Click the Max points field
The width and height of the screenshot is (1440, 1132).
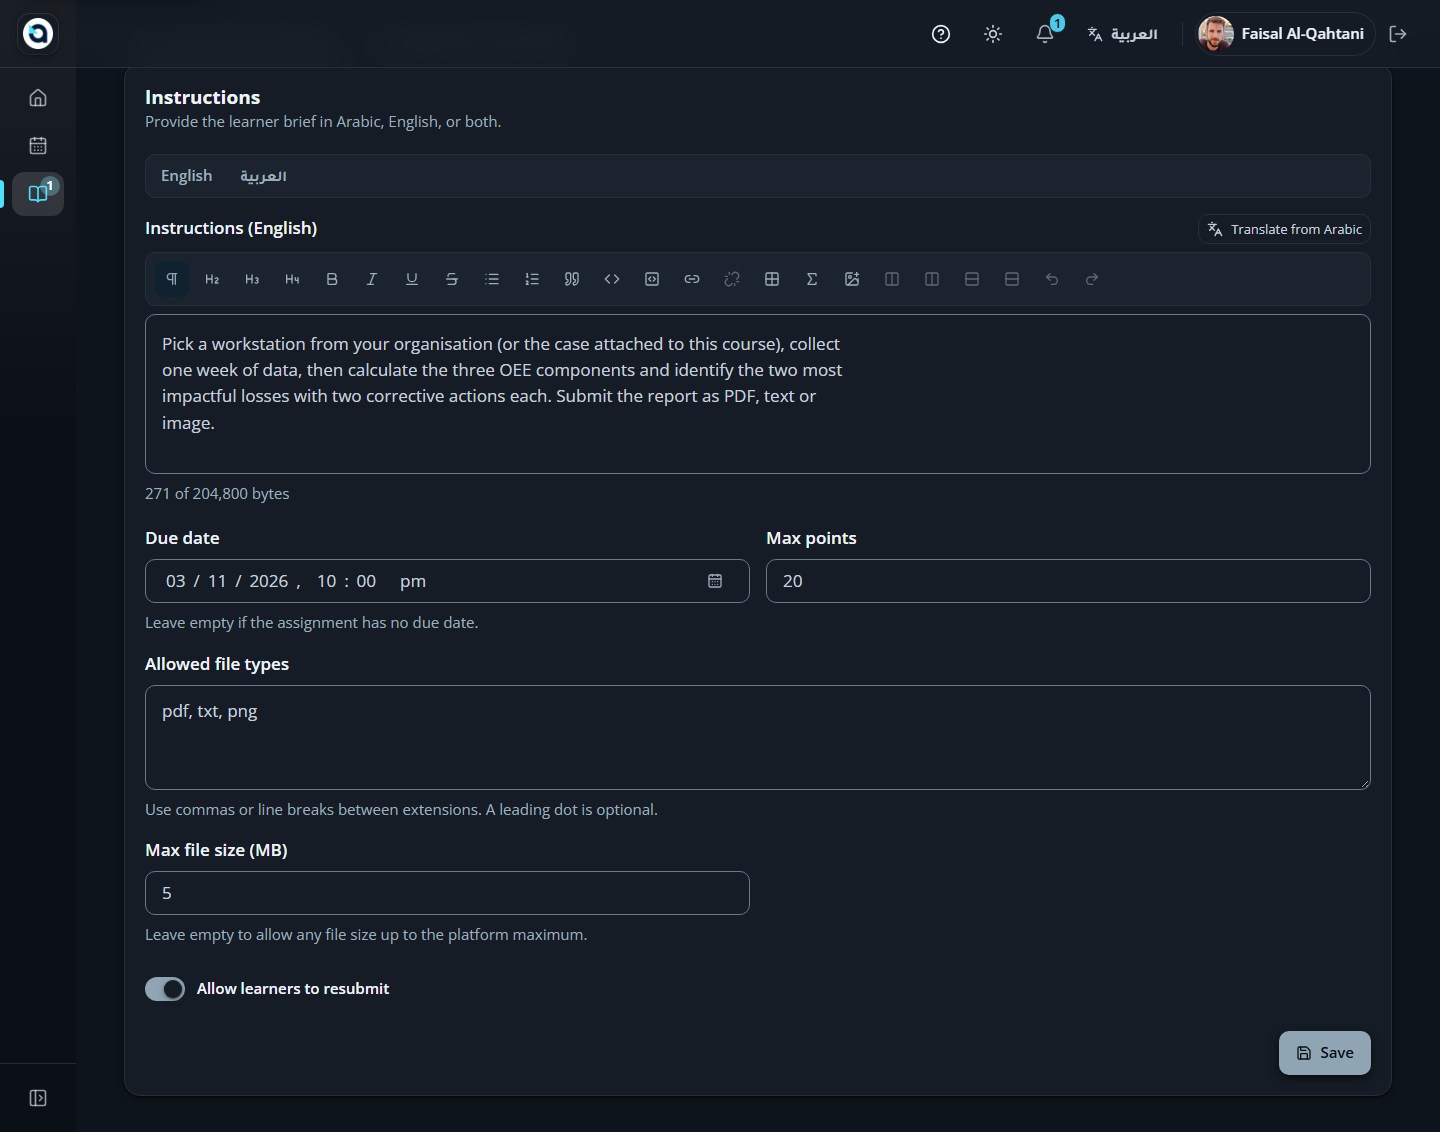1068,581
